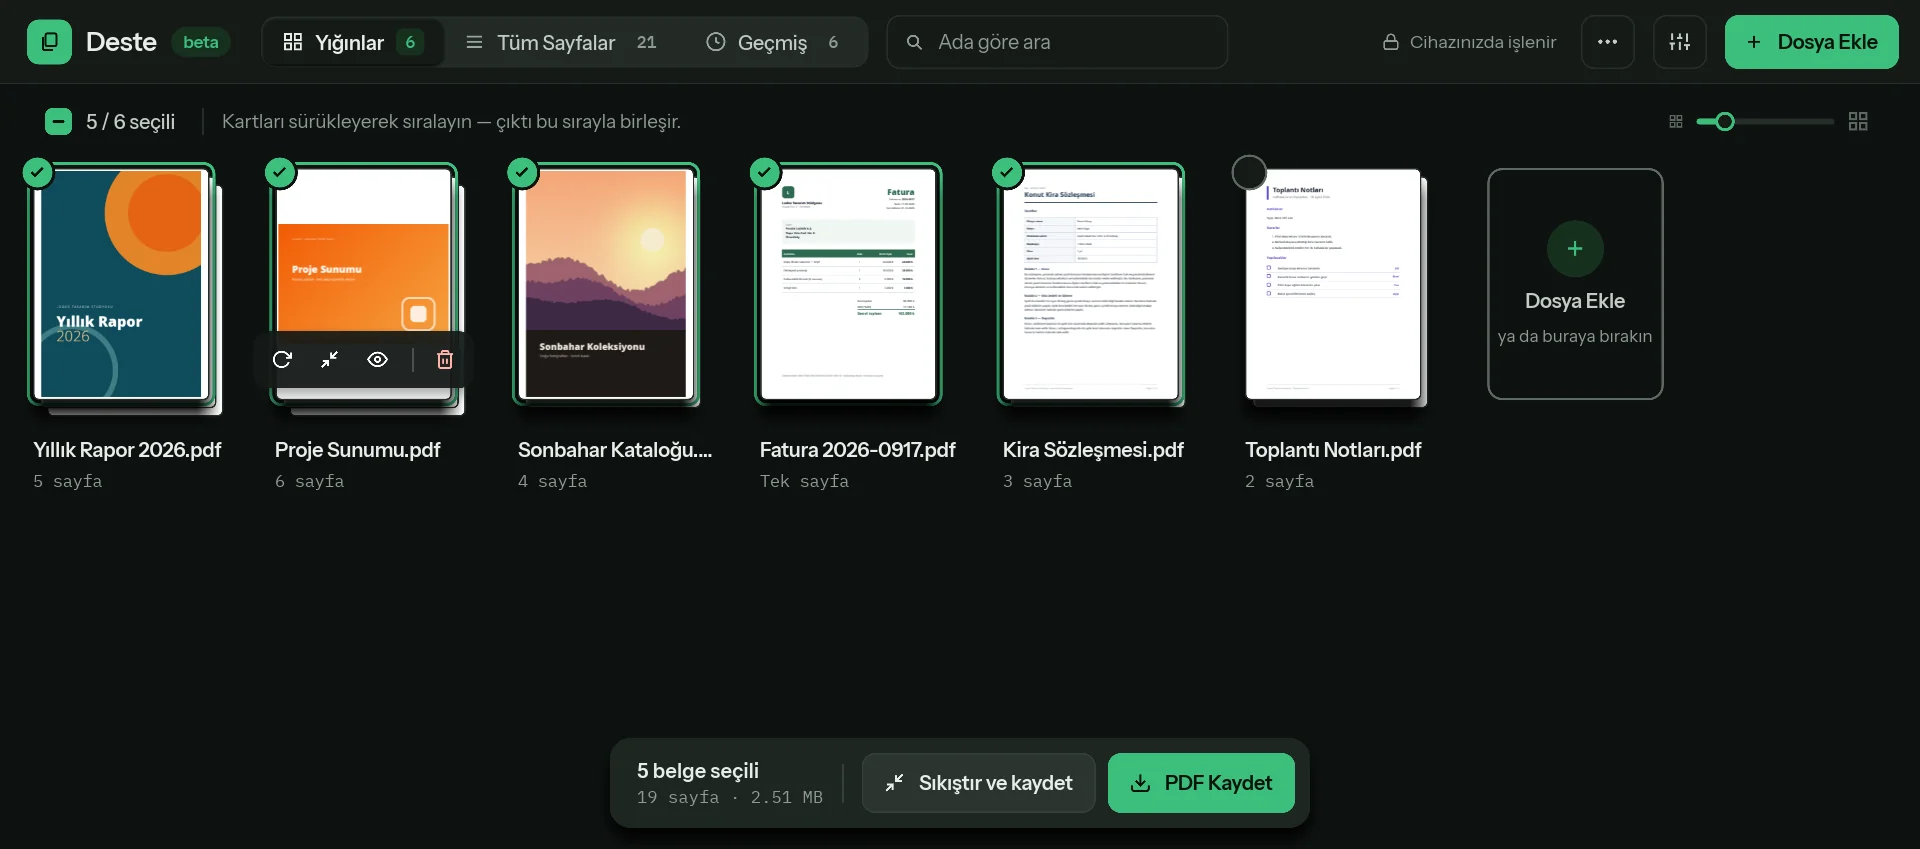The image size is (1920, 849).
Task: Click the green plus circle in drop zone
Action: tap(1575, 249)
